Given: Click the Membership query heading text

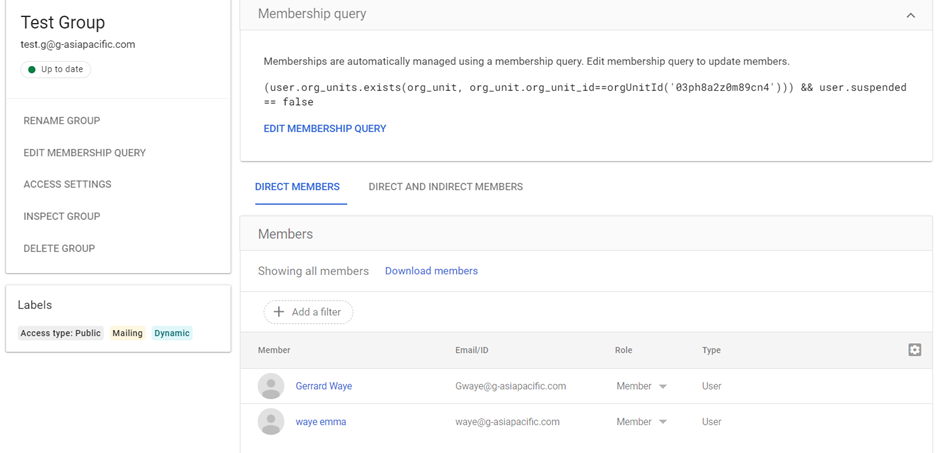Looking at the screenshot, I should coord(312,13).
